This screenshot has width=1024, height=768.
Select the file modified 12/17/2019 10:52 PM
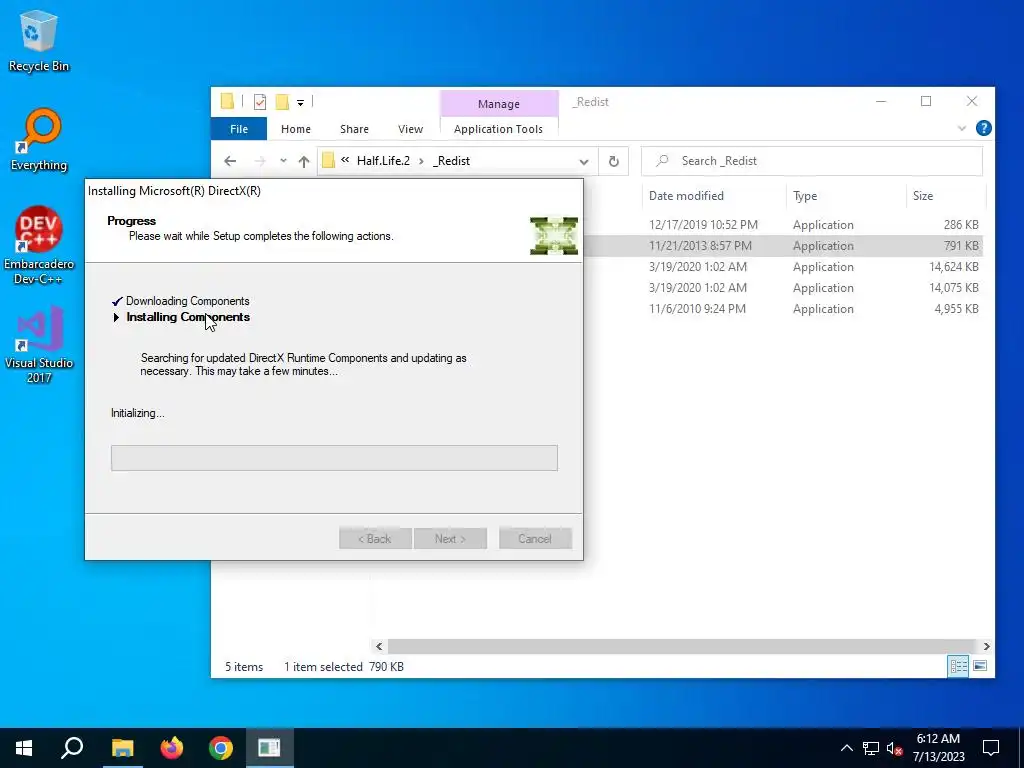(782, 225)
